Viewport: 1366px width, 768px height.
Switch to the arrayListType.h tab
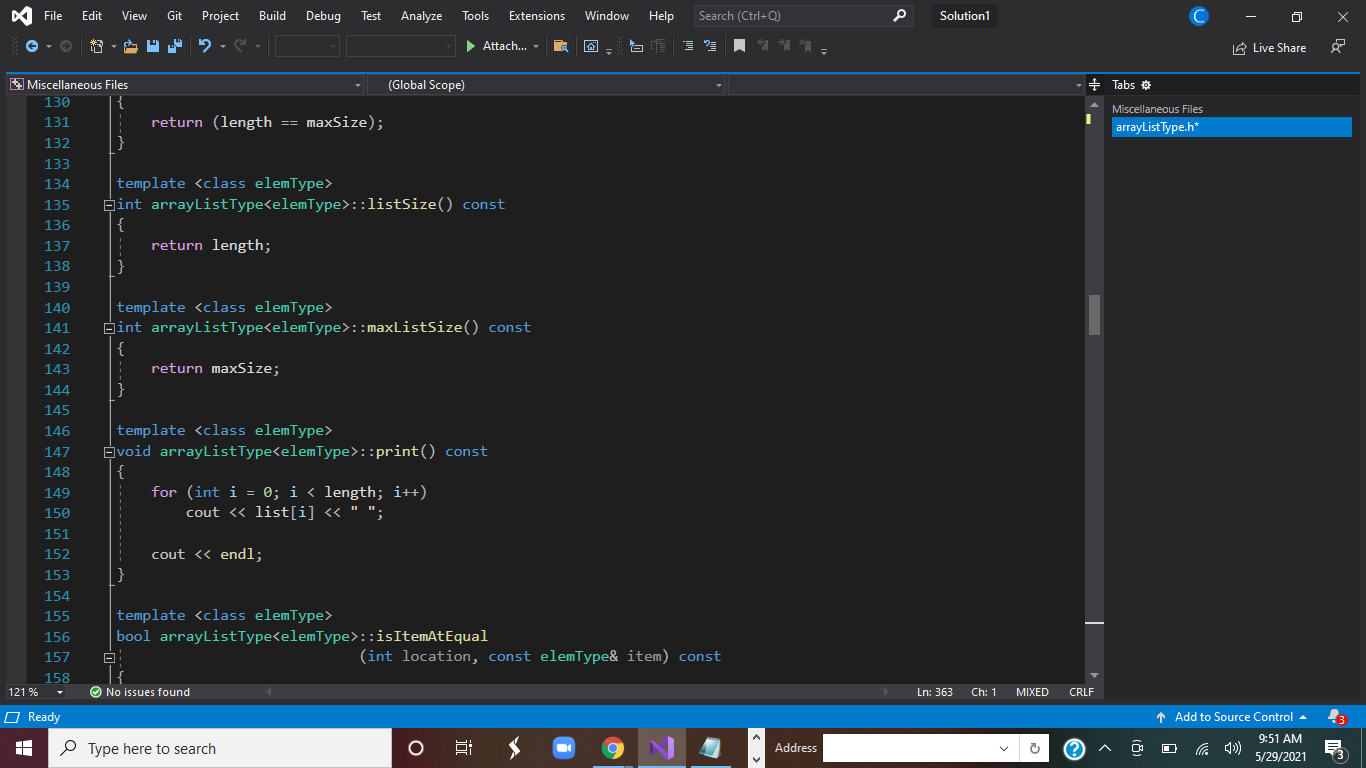click(1231, 127)
